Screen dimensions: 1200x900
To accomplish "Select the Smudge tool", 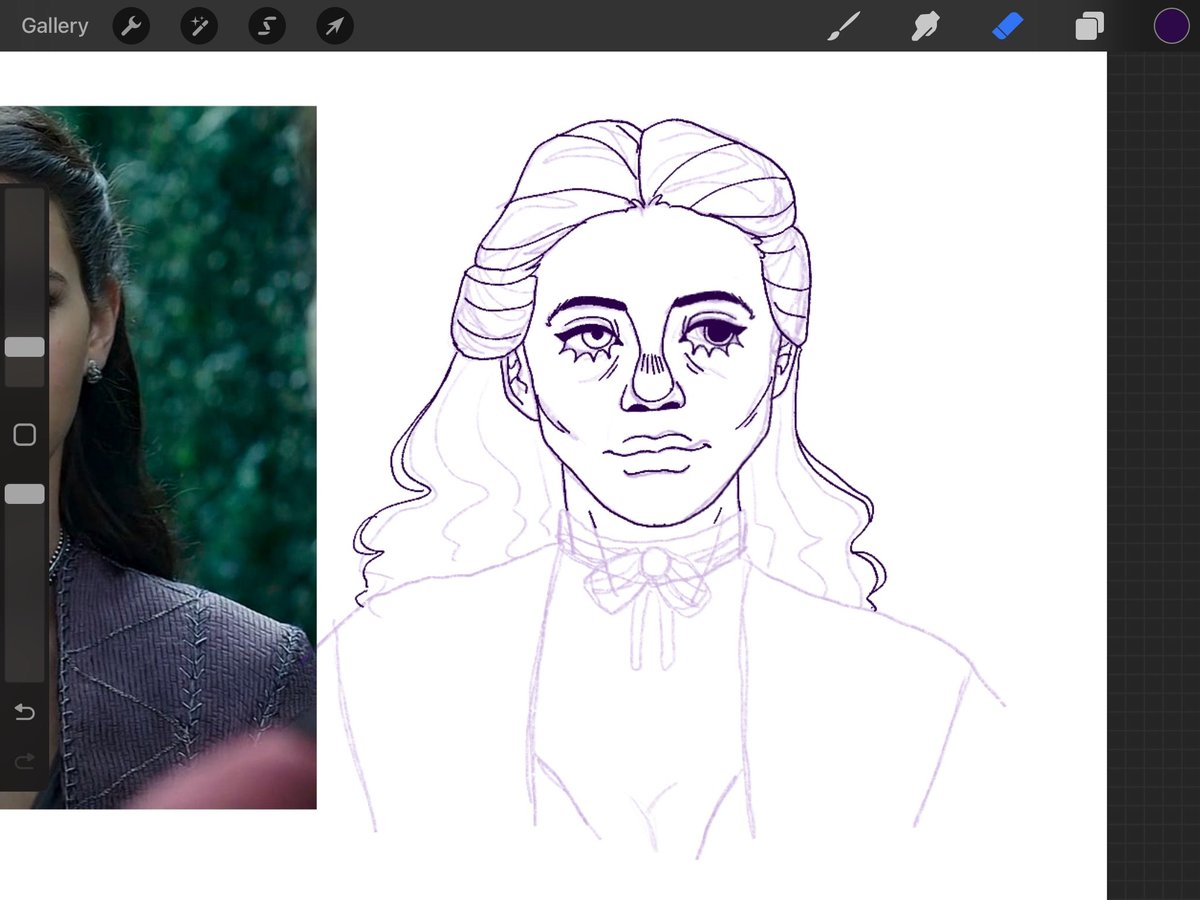I will (925, 26).
